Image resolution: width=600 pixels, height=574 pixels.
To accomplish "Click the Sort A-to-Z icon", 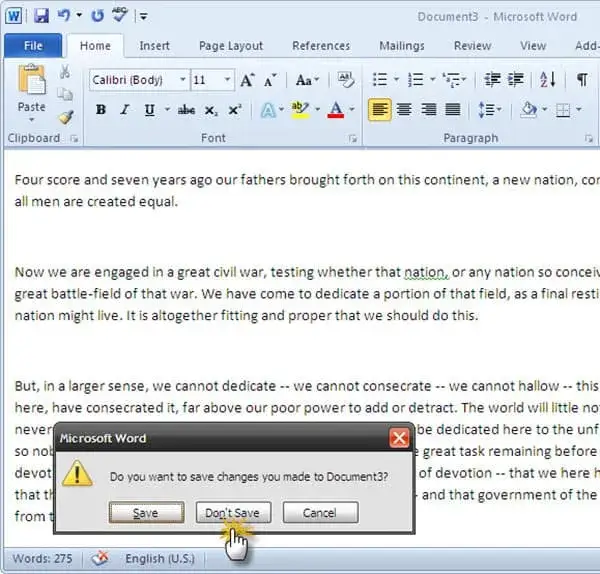I will (x=547, y=80).
